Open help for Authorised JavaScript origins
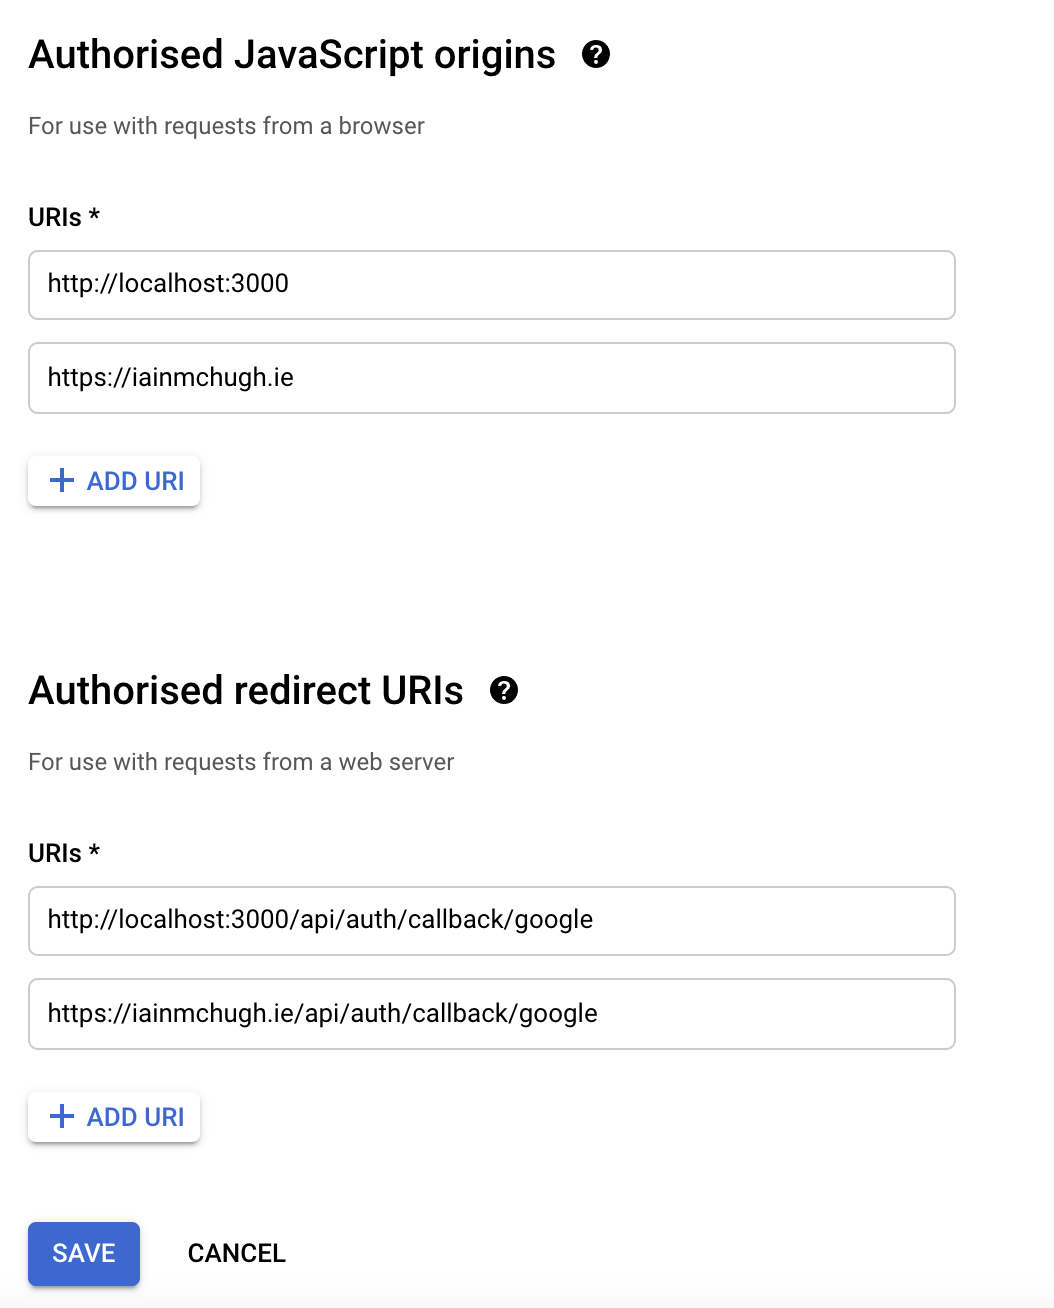 596,54
